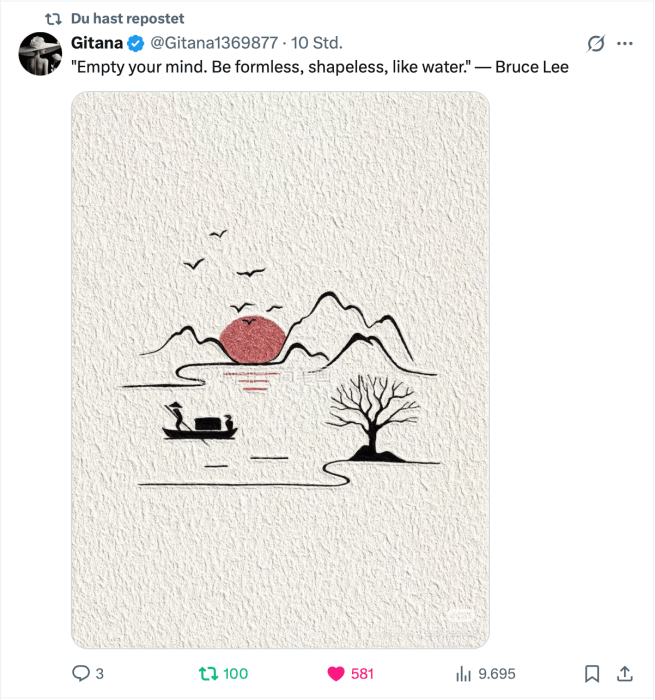Click the "Du hast repostet" label

coord(127,18)
